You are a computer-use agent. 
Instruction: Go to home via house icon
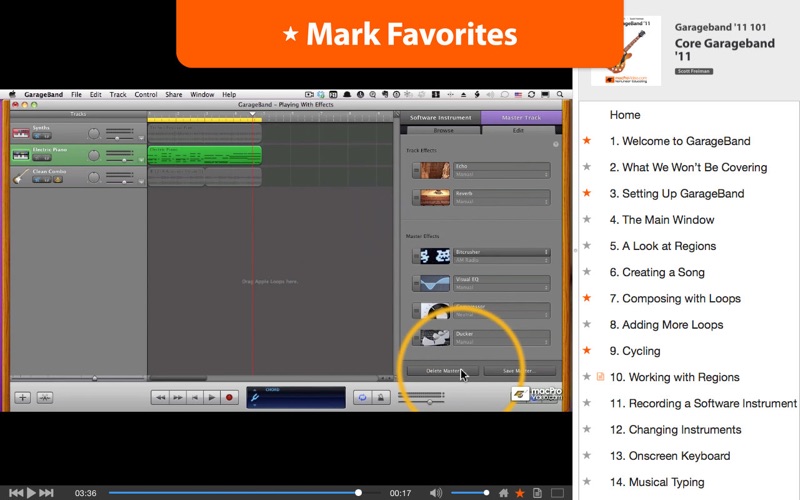pyautogui.click(x=504, y=493)
